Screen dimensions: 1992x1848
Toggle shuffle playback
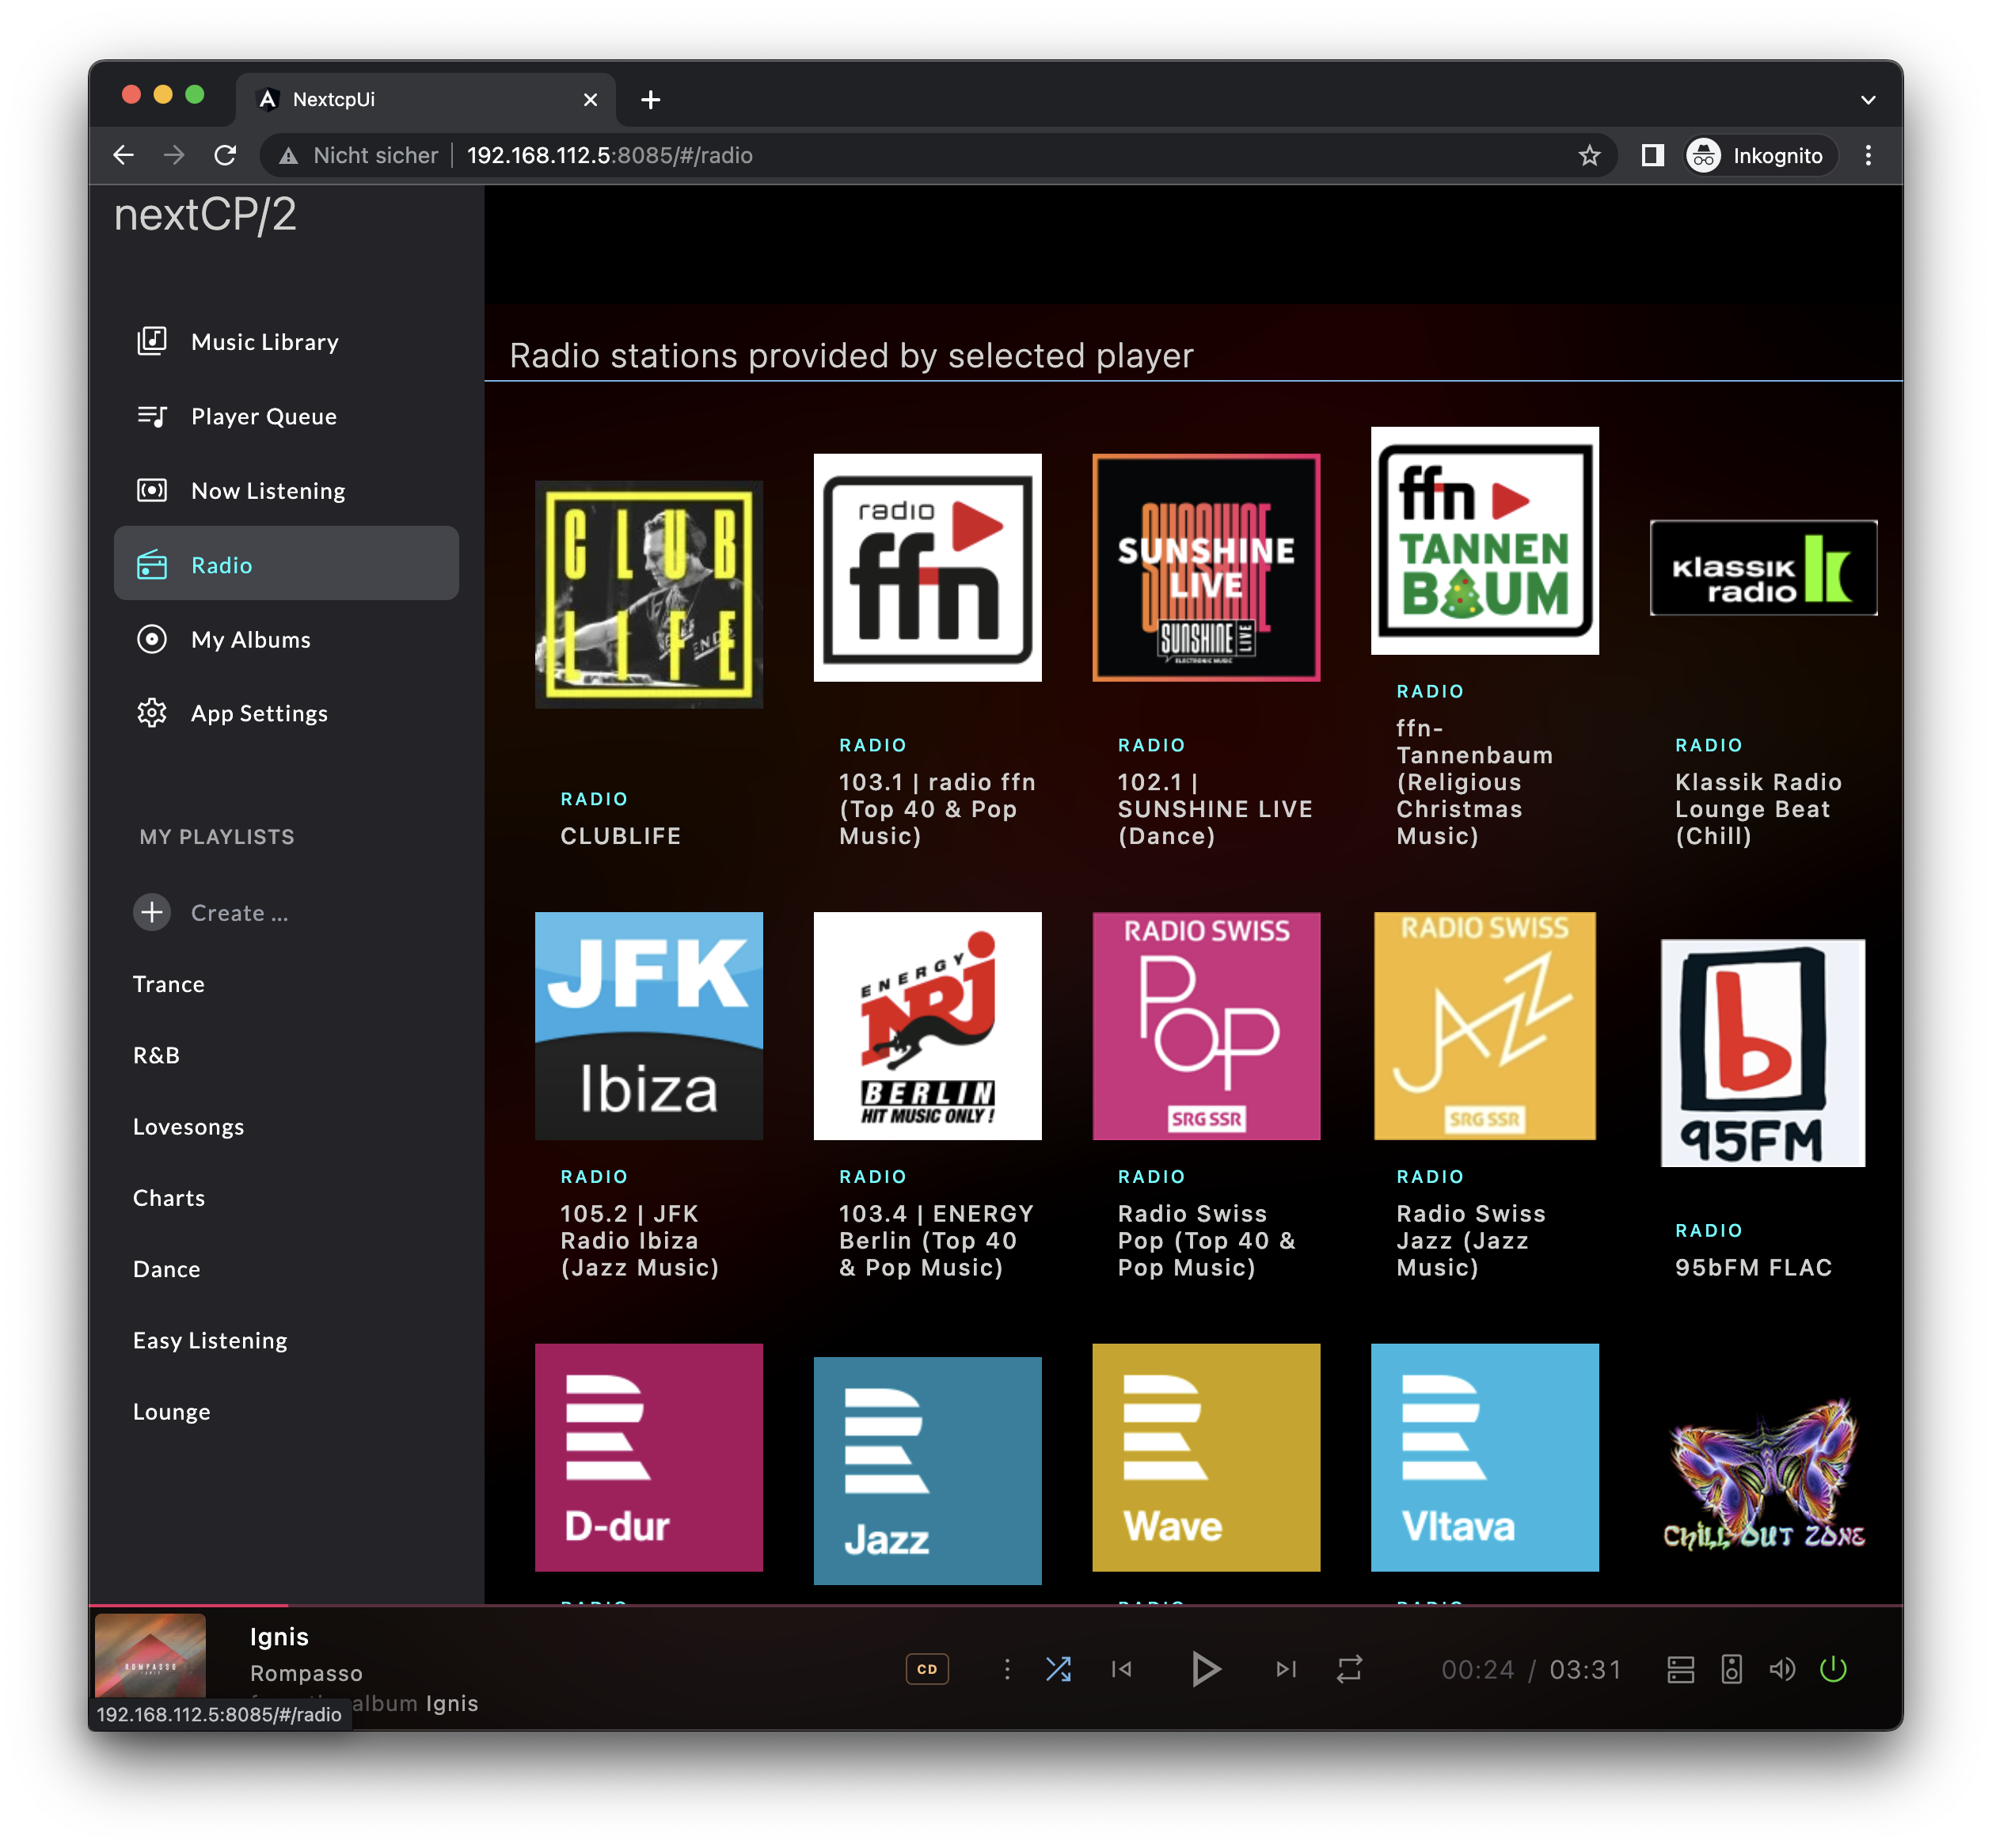pos(1058,1669)
